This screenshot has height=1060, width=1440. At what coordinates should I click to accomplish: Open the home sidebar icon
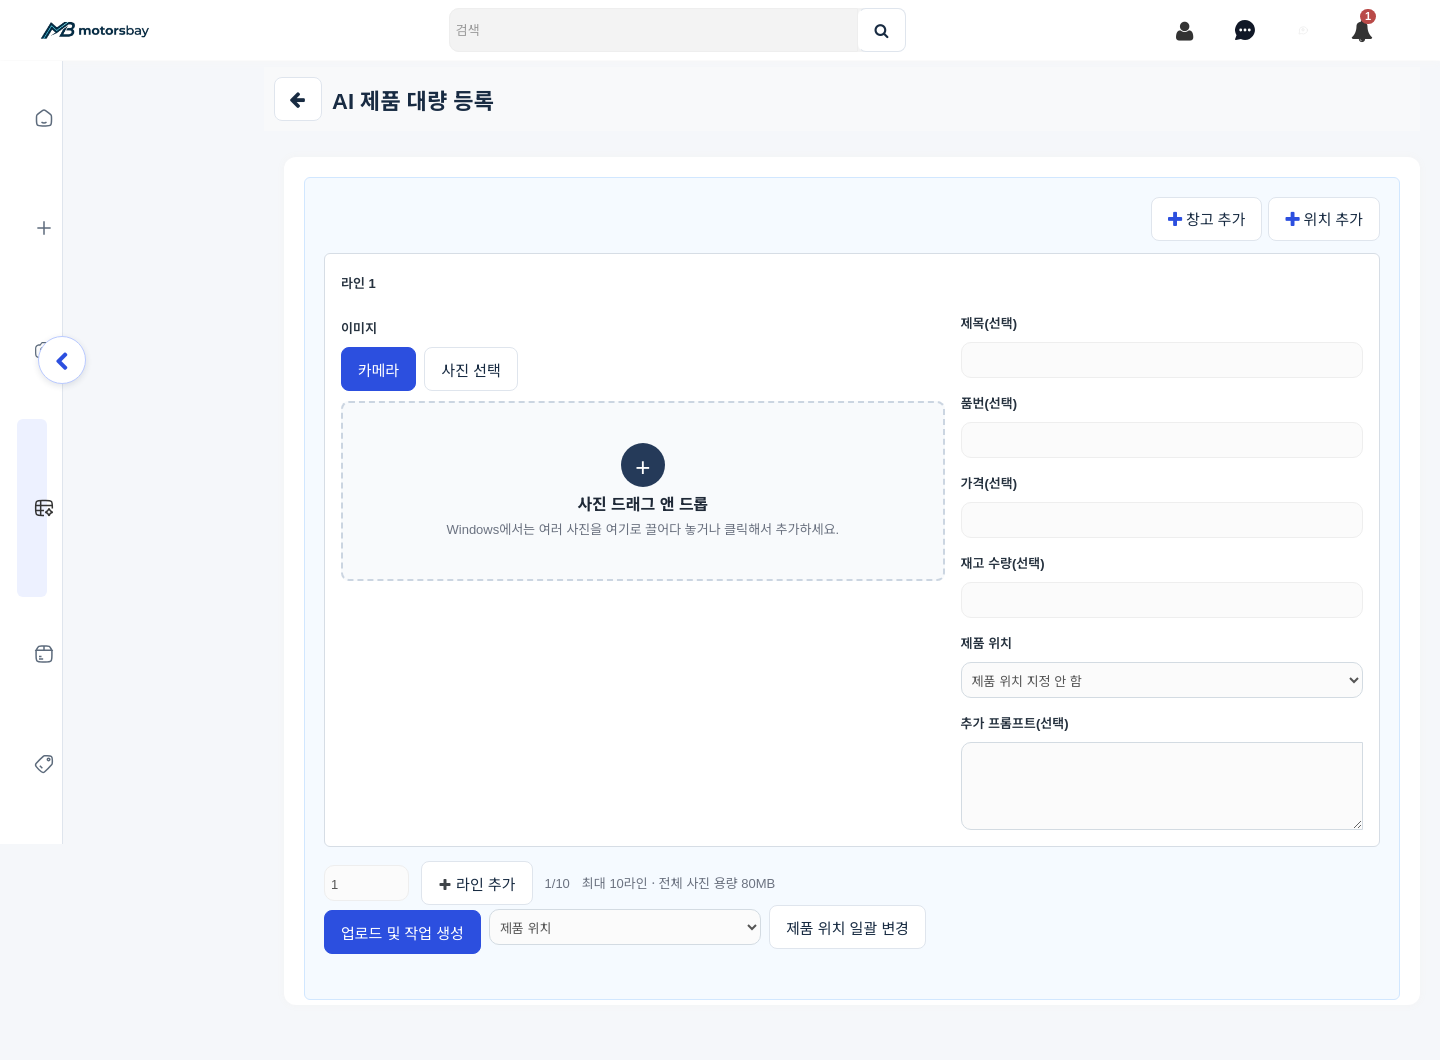[44, 118]
